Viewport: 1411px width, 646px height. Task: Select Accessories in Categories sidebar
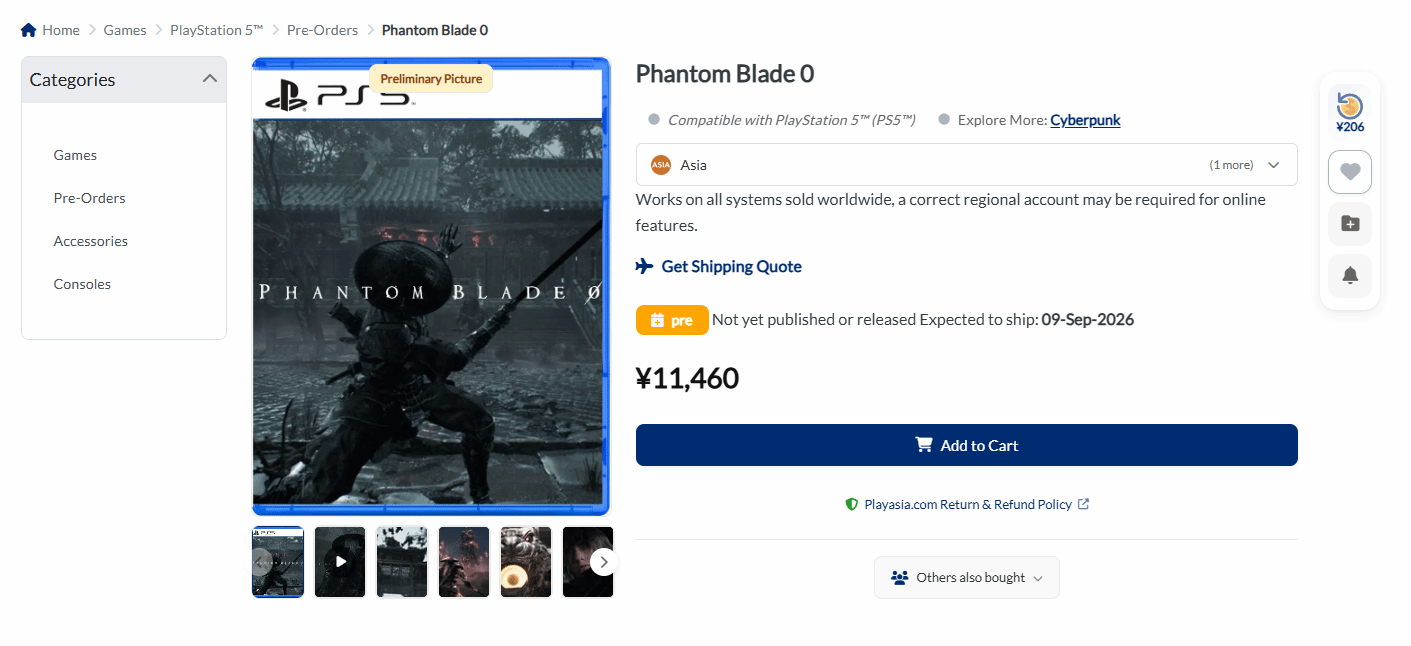(x=91, y=241)
